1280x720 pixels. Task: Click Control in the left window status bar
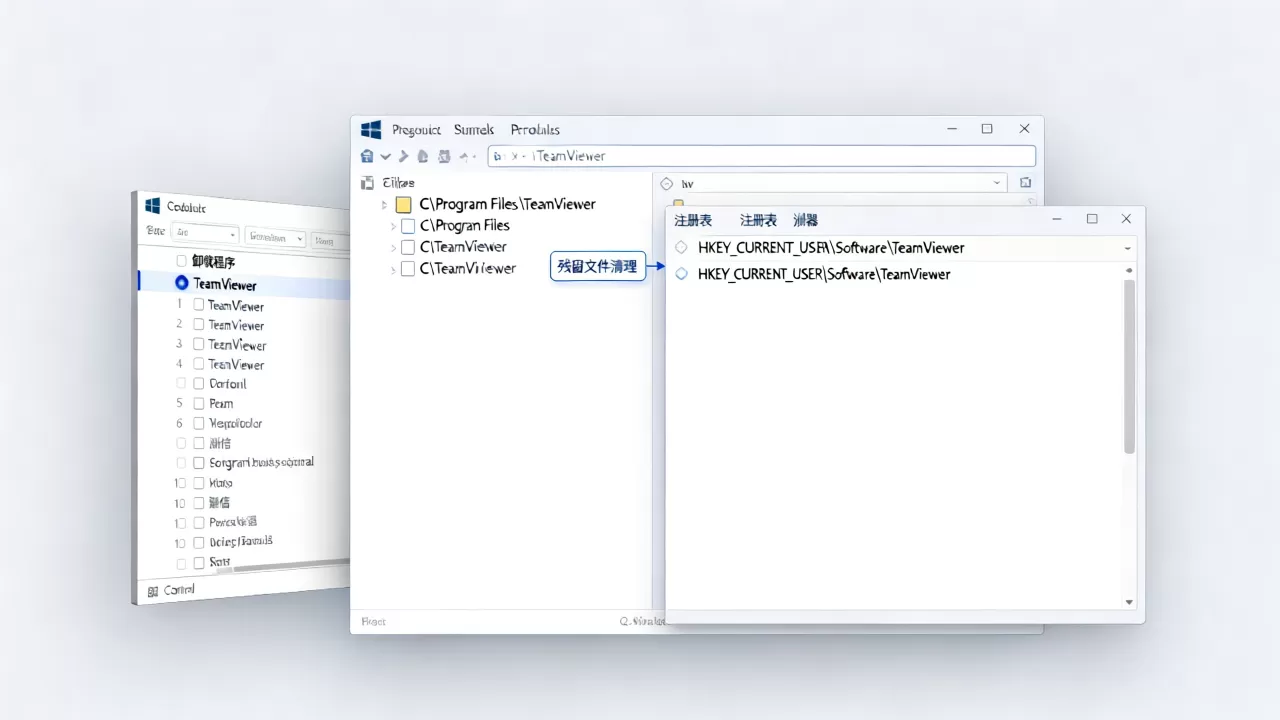pyautogui.click(x=179, y=591)
